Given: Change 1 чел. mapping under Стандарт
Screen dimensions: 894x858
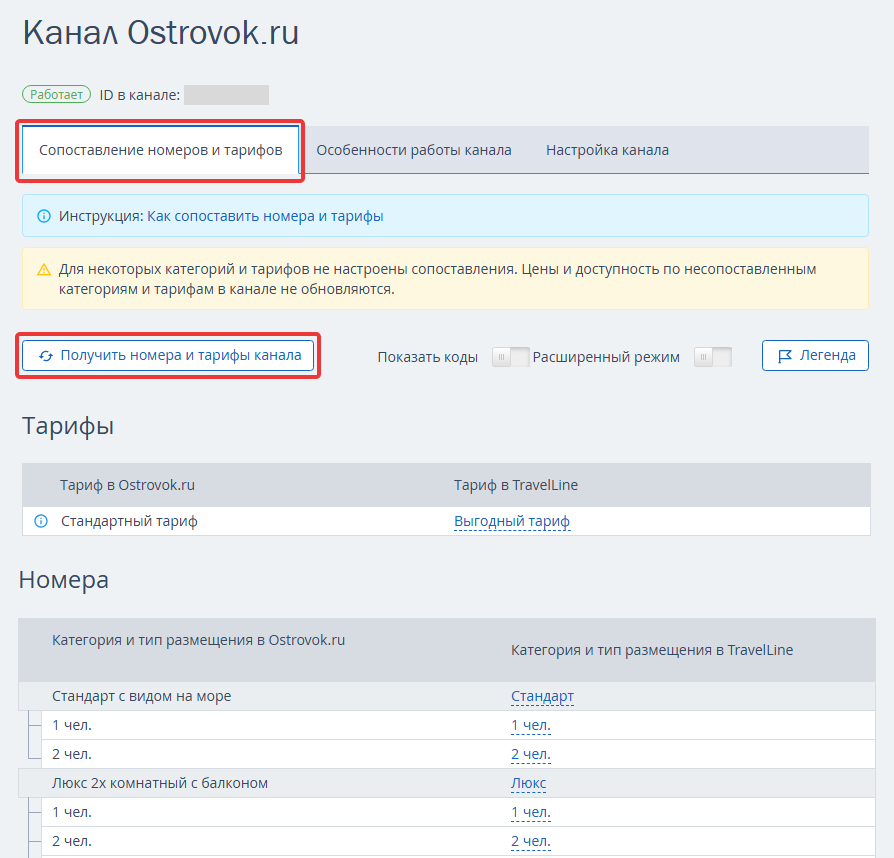Looking at the screenshot, I should click(530, 725).
